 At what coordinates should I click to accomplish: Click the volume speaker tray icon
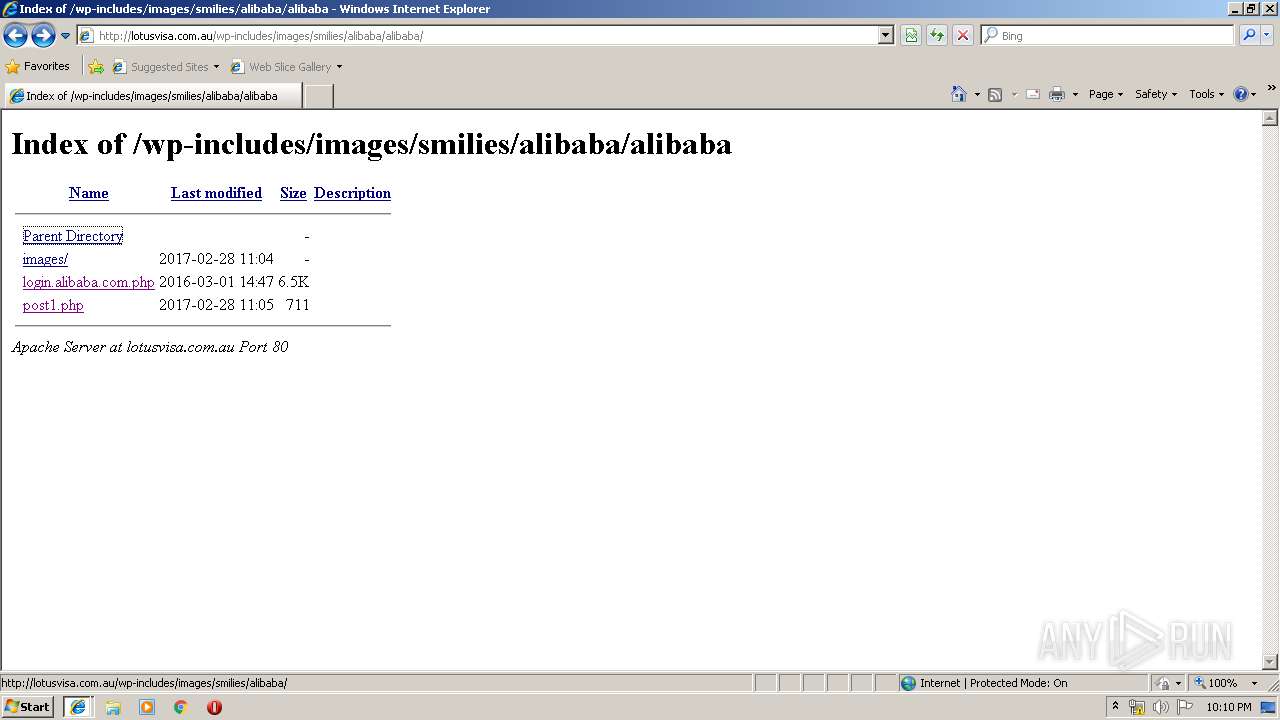(x=1160, y=707)
